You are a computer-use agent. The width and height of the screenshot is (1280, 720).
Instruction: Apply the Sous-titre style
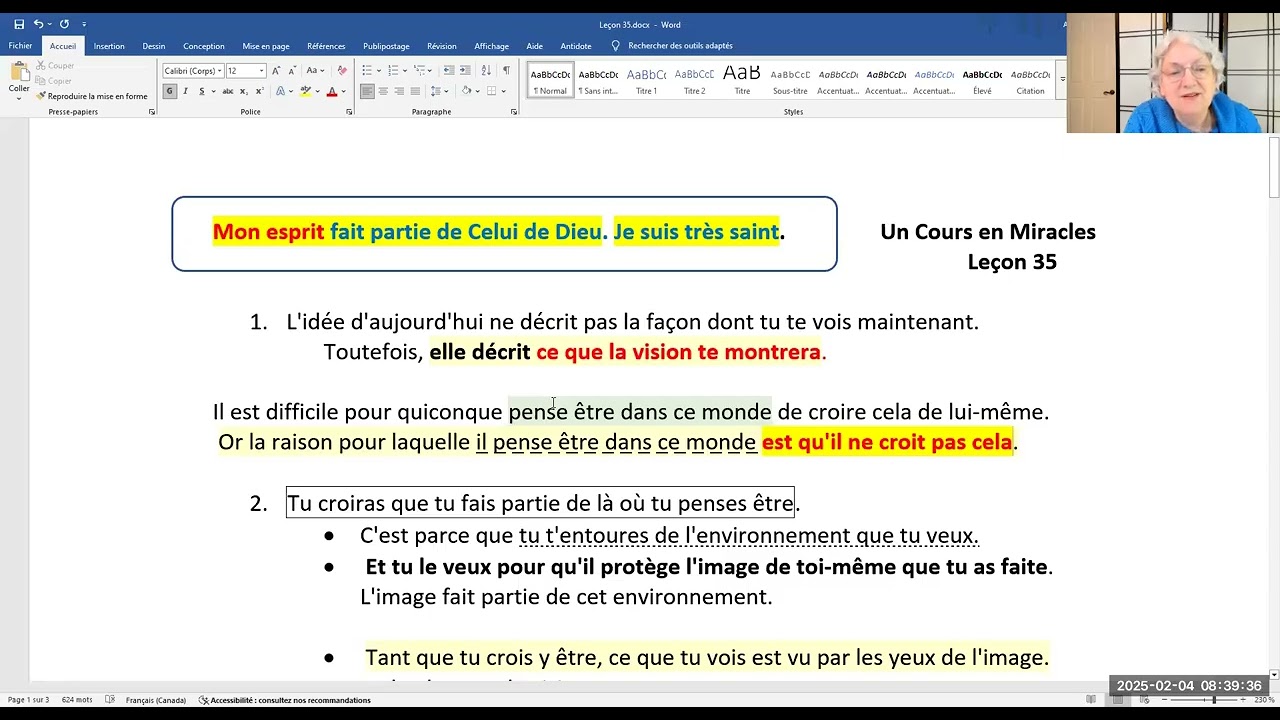point(790,81)
